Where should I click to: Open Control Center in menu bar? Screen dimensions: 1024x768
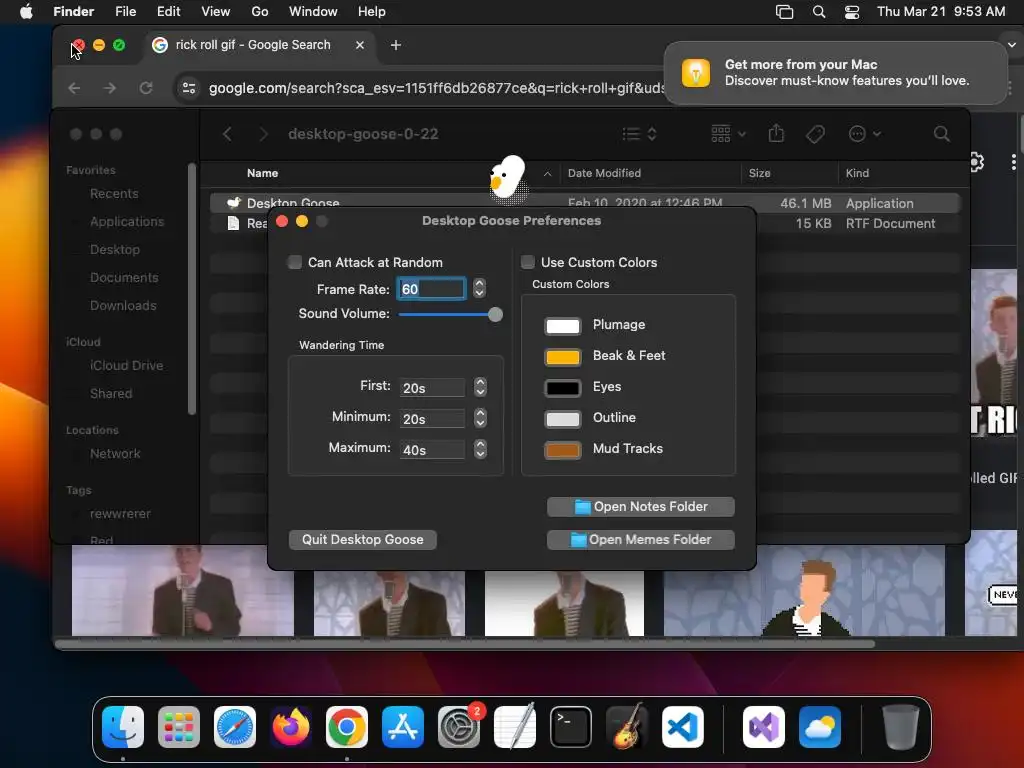tap(852, 12)
